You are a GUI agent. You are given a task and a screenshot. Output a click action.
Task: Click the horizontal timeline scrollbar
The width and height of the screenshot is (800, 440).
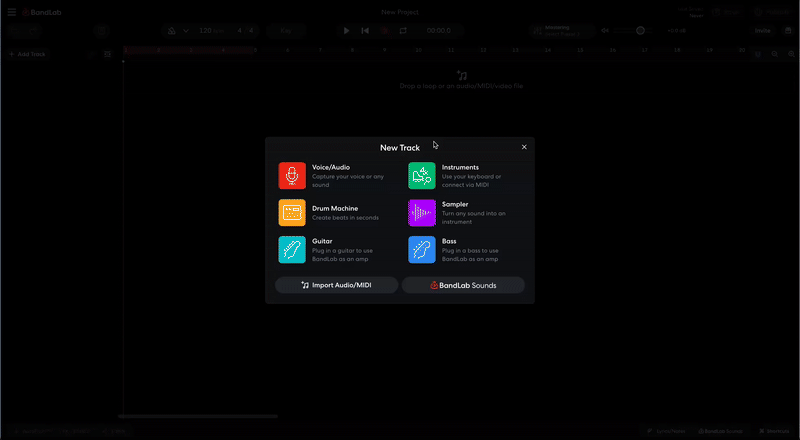coord(198,417)
